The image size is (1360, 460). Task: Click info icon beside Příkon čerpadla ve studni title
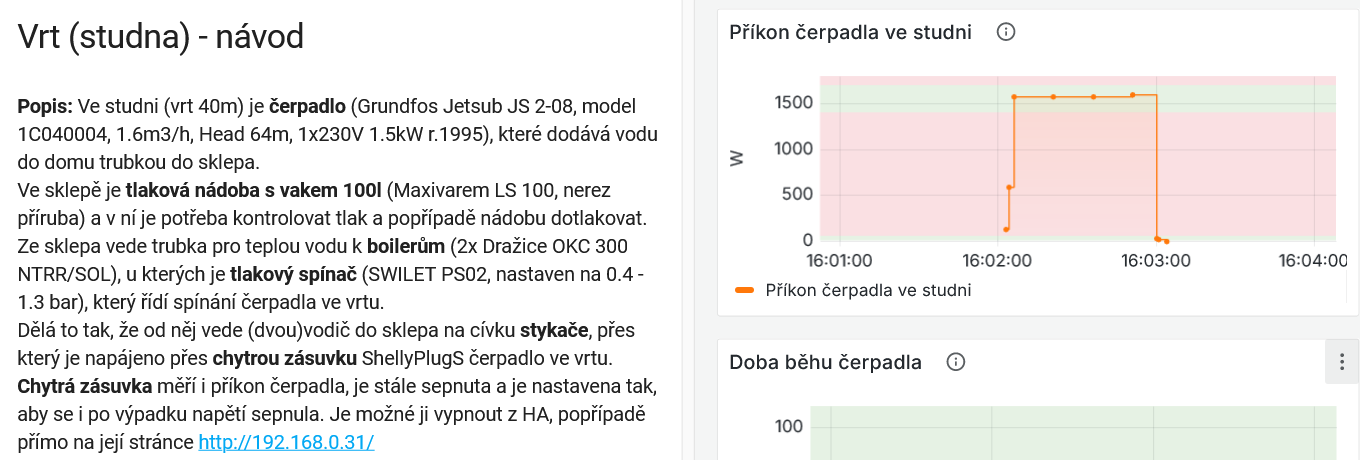pyautogui.click(x=1007, y=32)
